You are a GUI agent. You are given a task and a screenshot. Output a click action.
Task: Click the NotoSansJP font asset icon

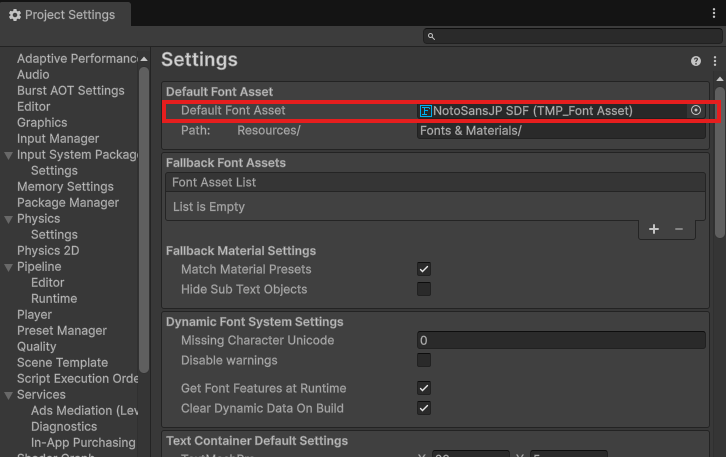click(426, 111)
